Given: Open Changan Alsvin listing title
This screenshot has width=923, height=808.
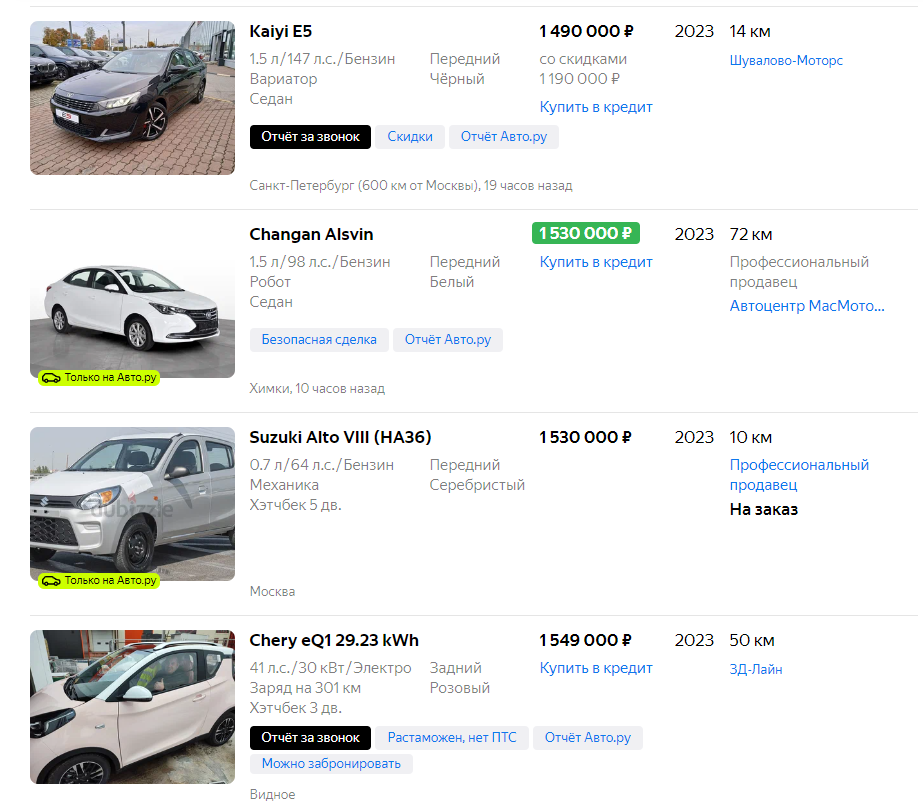Looking at the screenshot, I should pyautogui.click(x=311, y=234).
